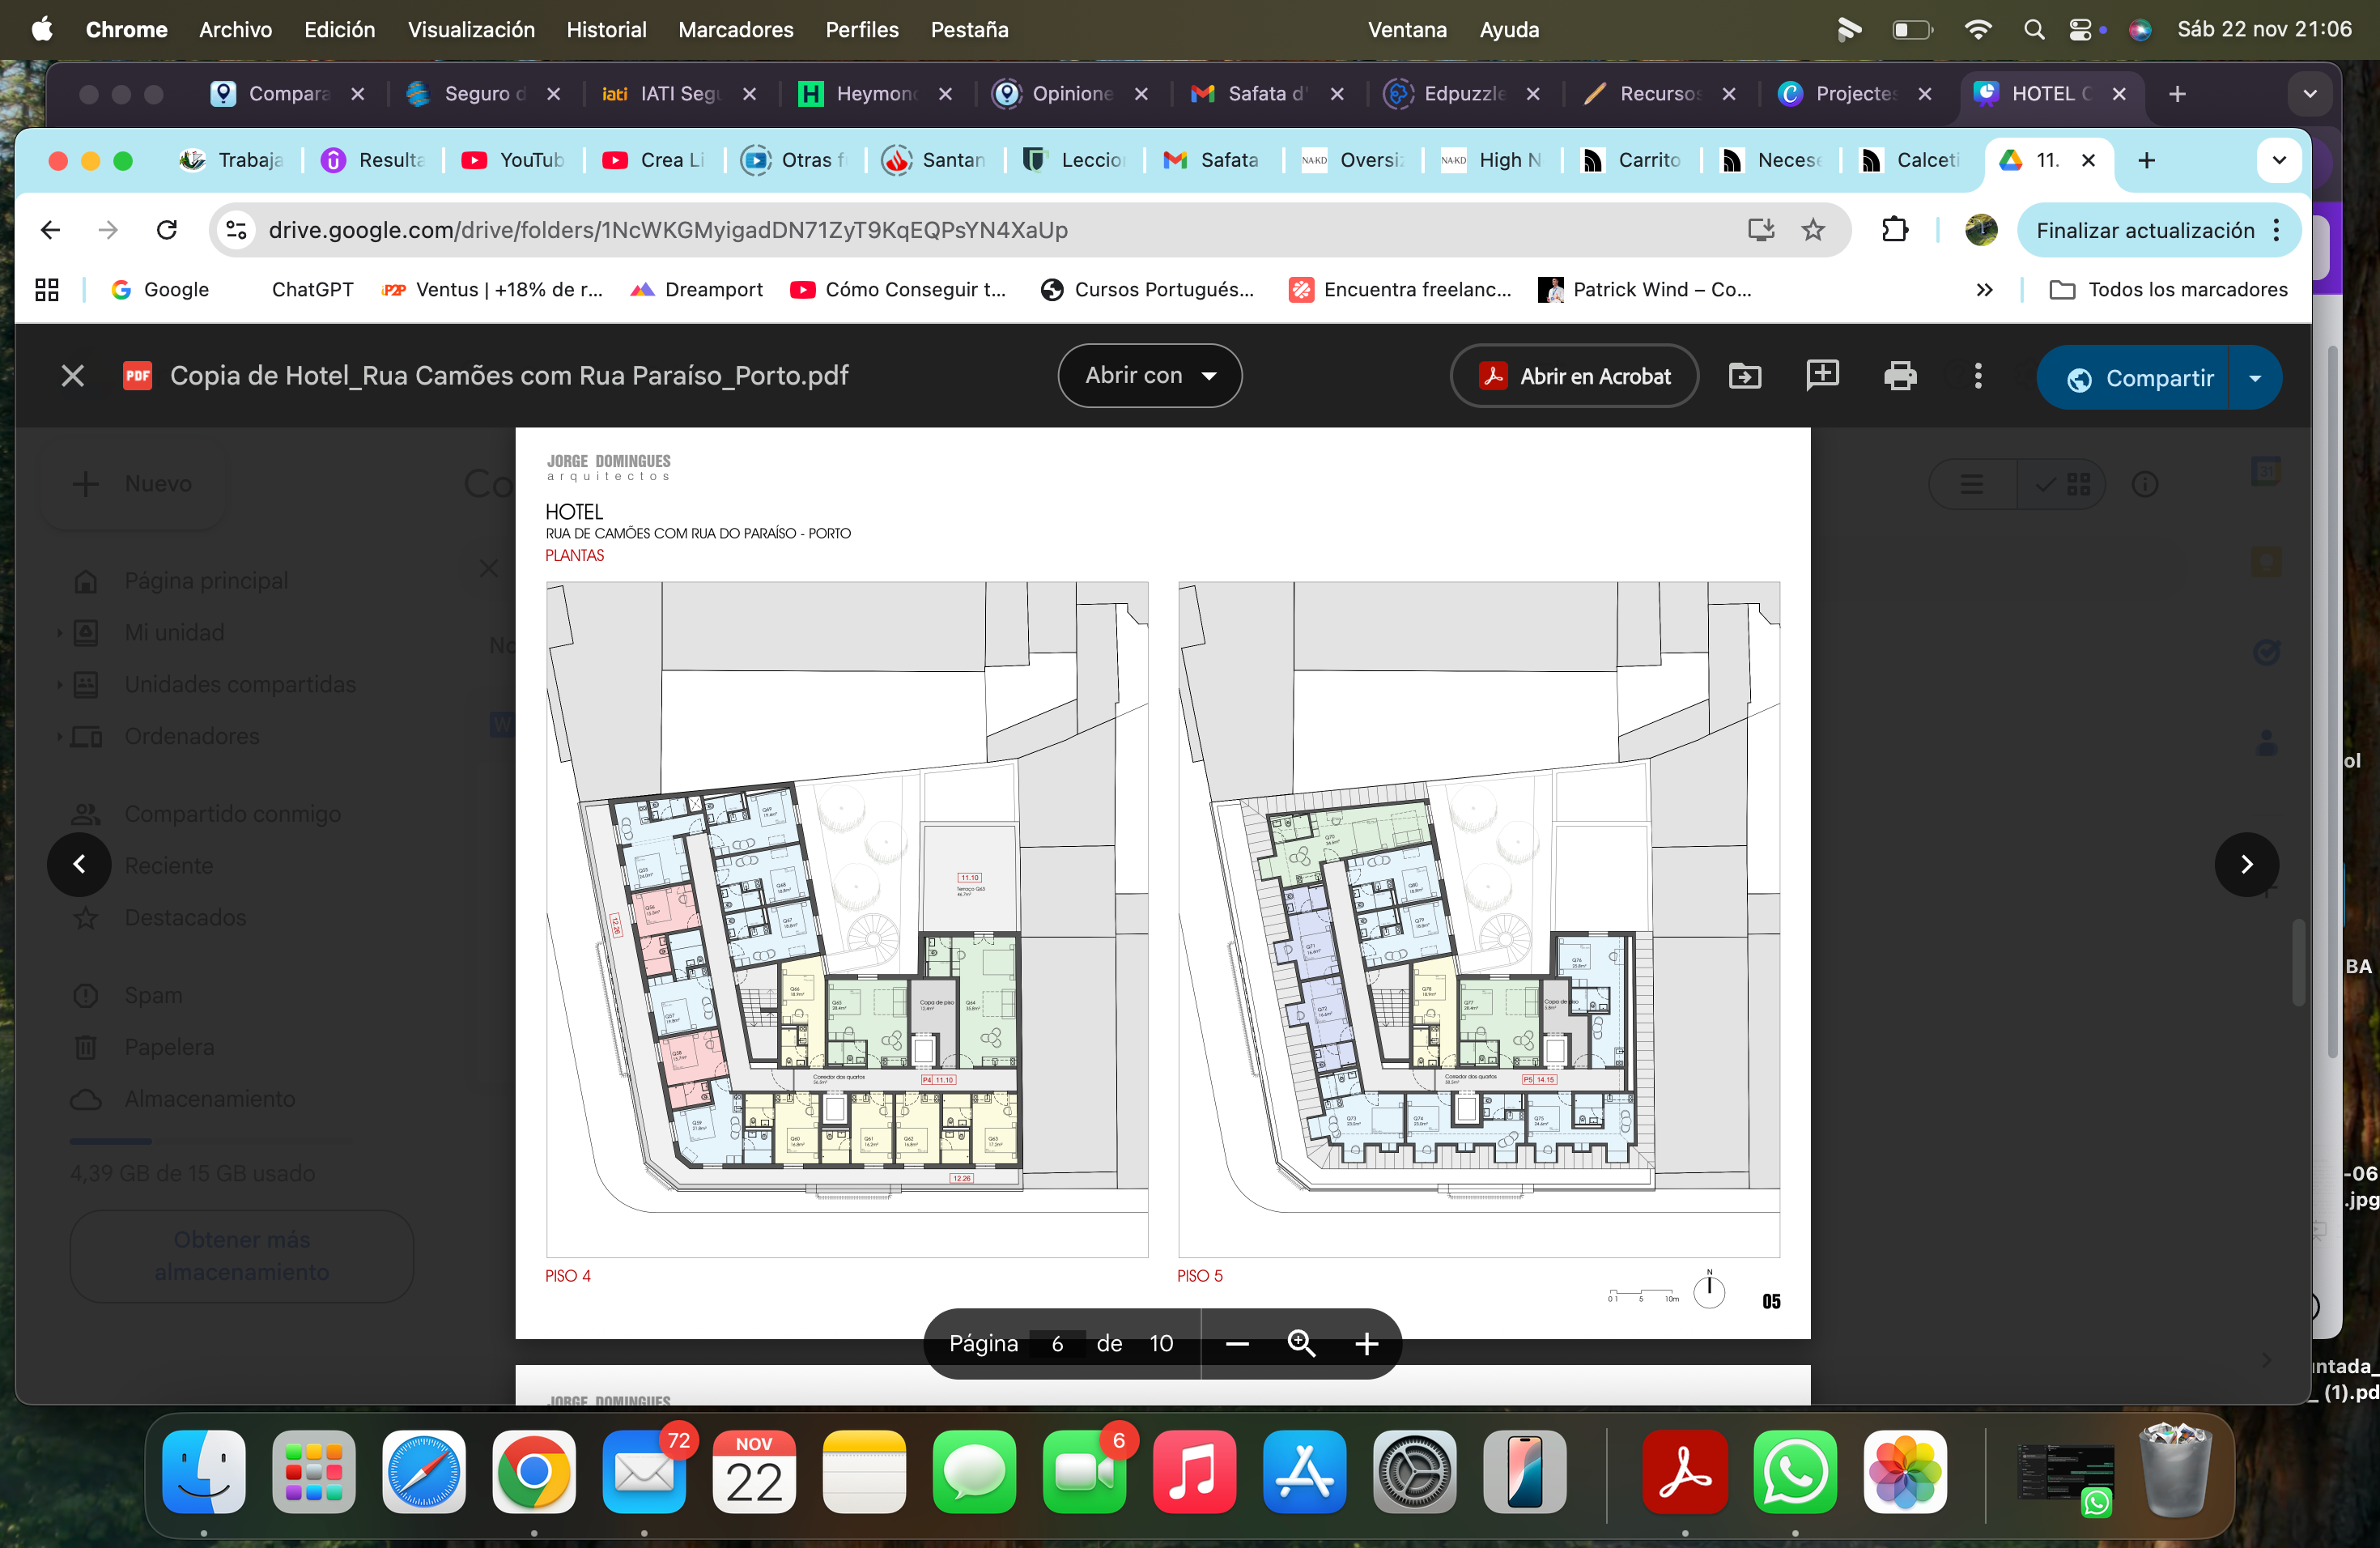Zoom out with the minus icon
Image resolution: width=2380 pixels, height=1548 pixels.
tap(1237, 1344)
